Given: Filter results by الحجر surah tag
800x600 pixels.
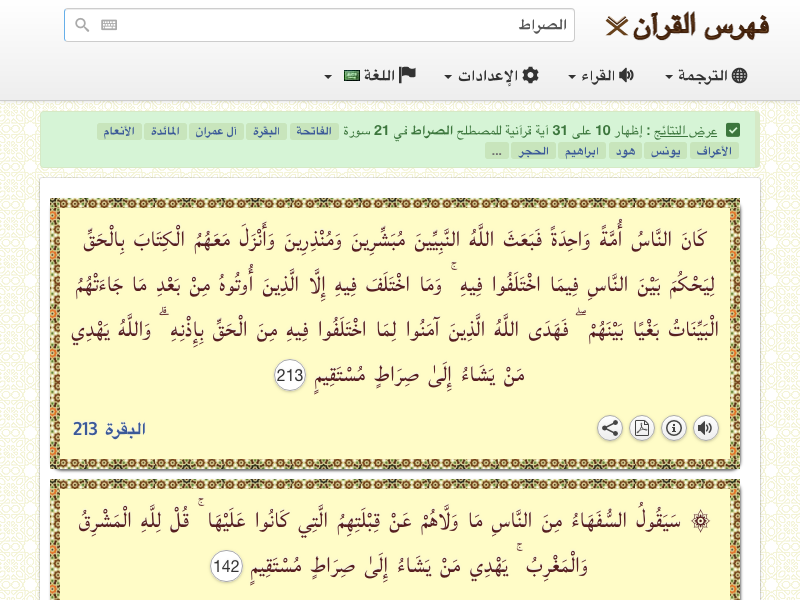Looking at the screenshot, I should tap(533, 151).
